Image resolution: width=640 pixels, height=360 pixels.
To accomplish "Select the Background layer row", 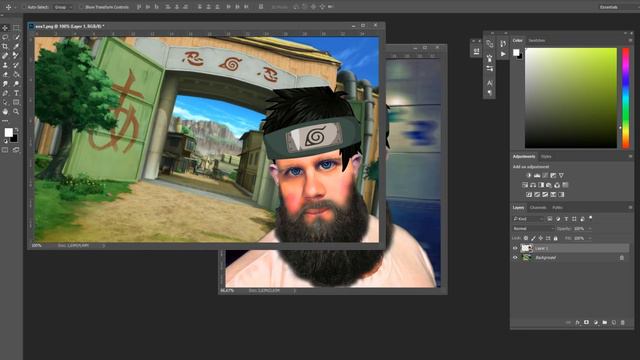I will pos(570,258).
